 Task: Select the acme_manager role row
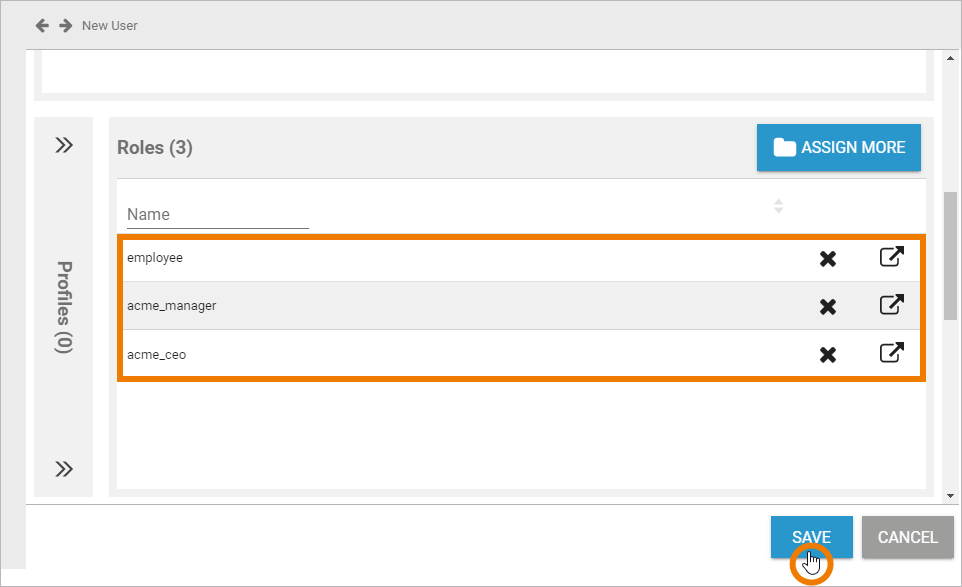400,306
